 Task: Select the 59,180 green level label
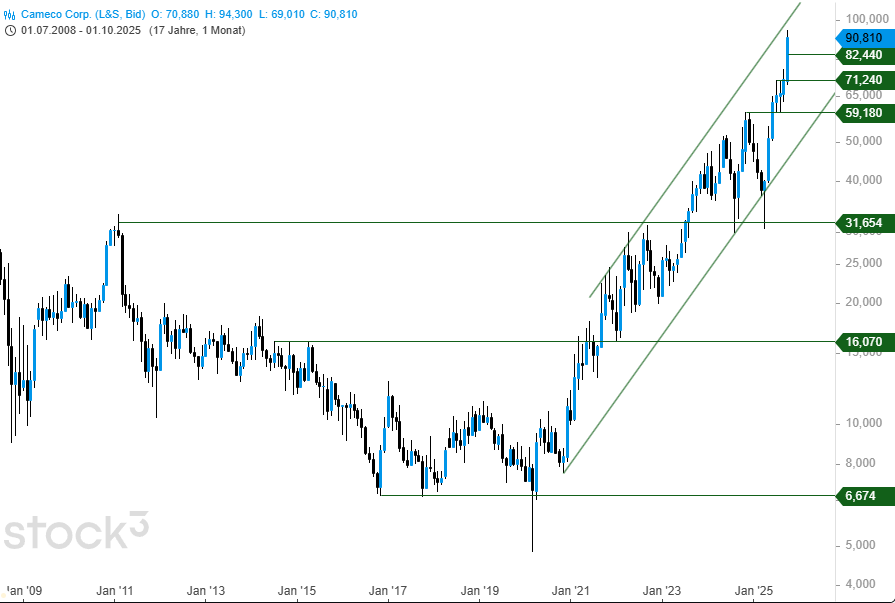(x=865, y=113)
